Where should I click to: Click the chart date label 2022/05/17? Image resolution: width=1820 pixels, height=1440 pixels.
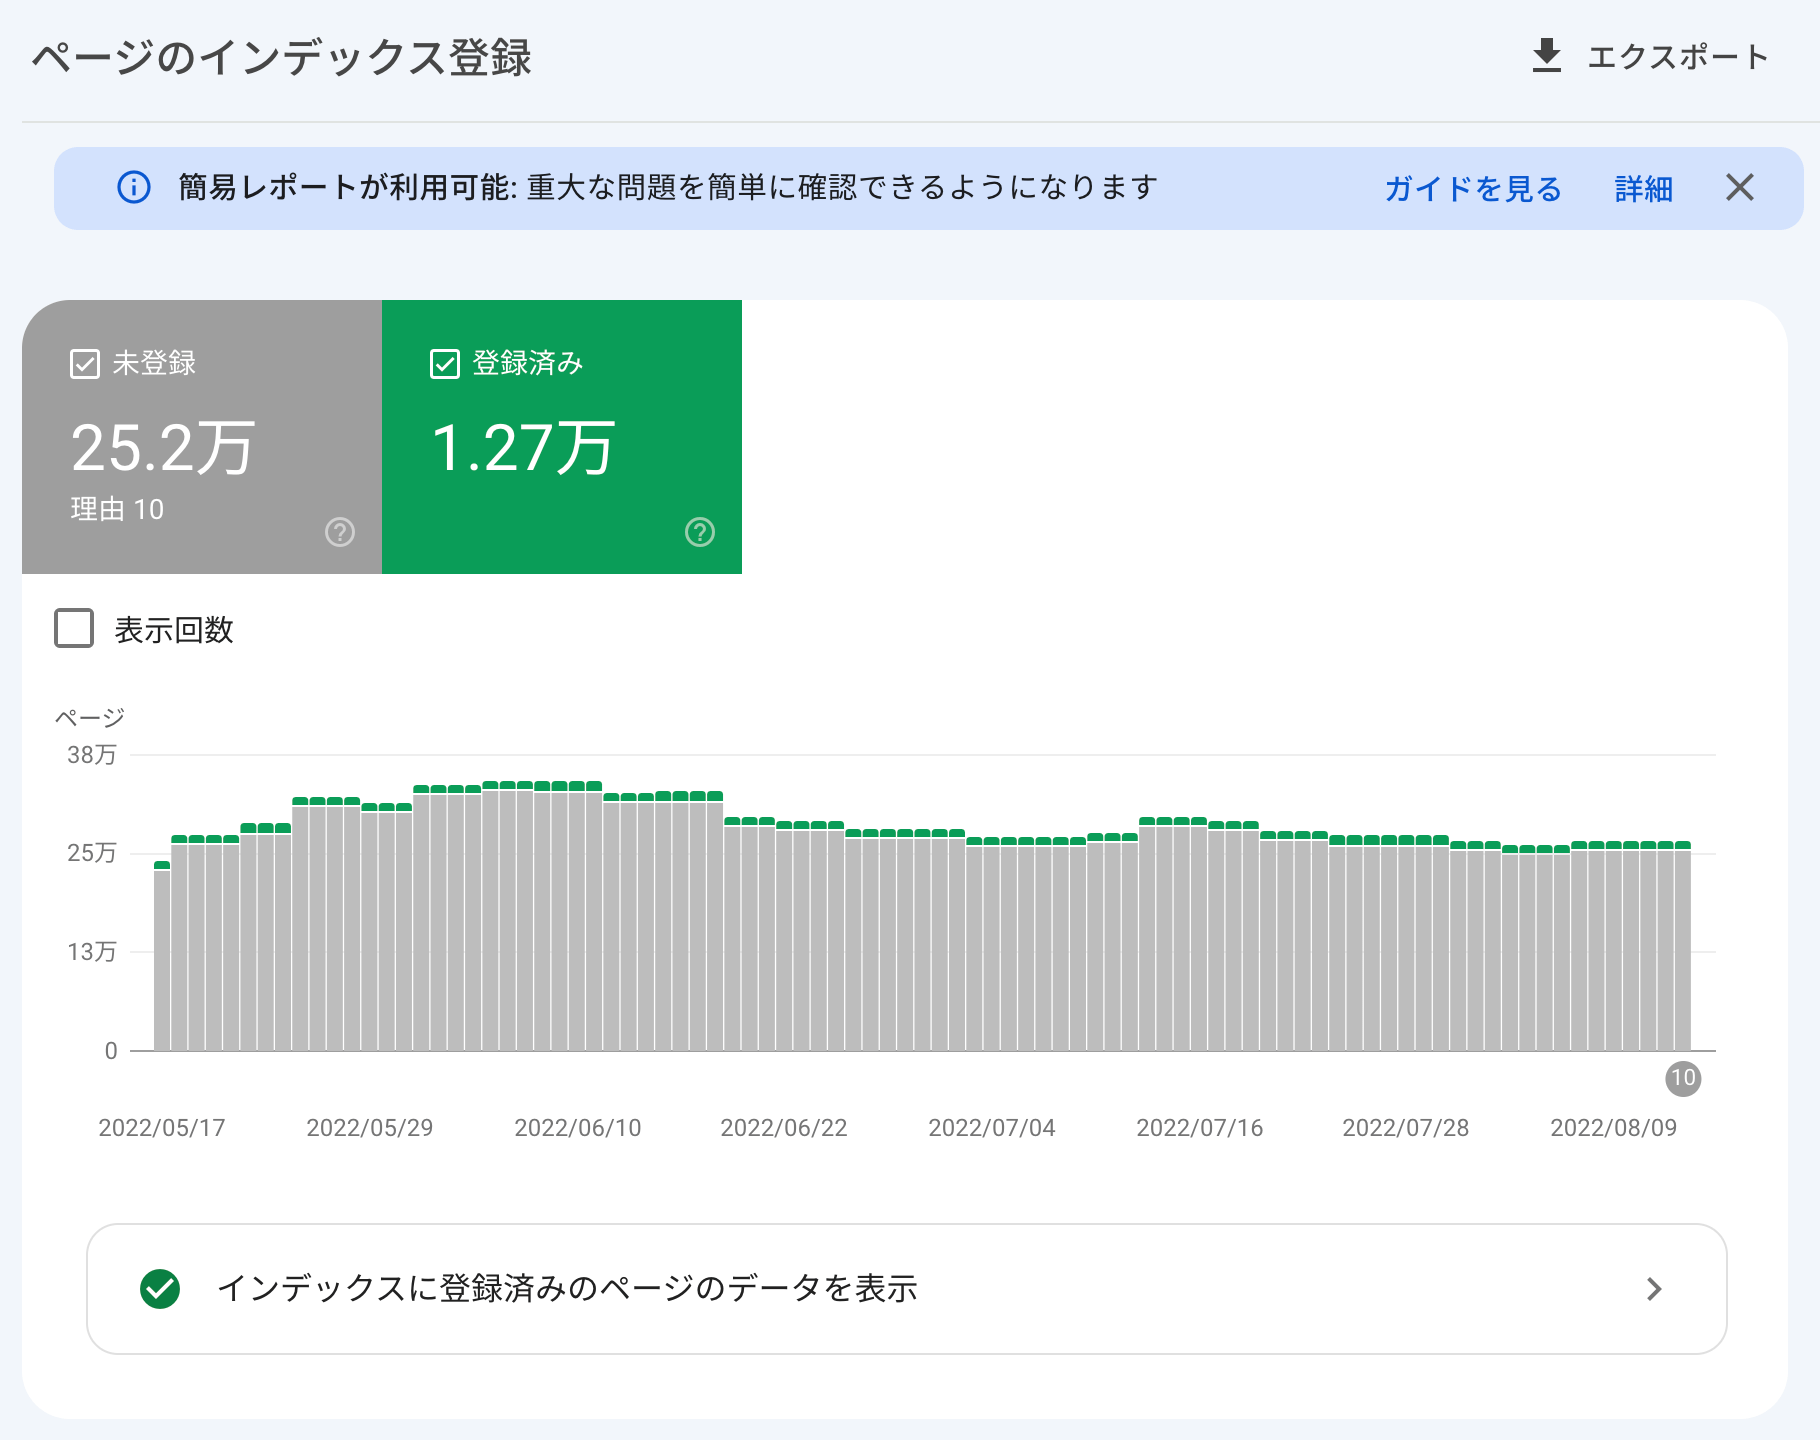pyautogui.click(x=162, y=1128)
